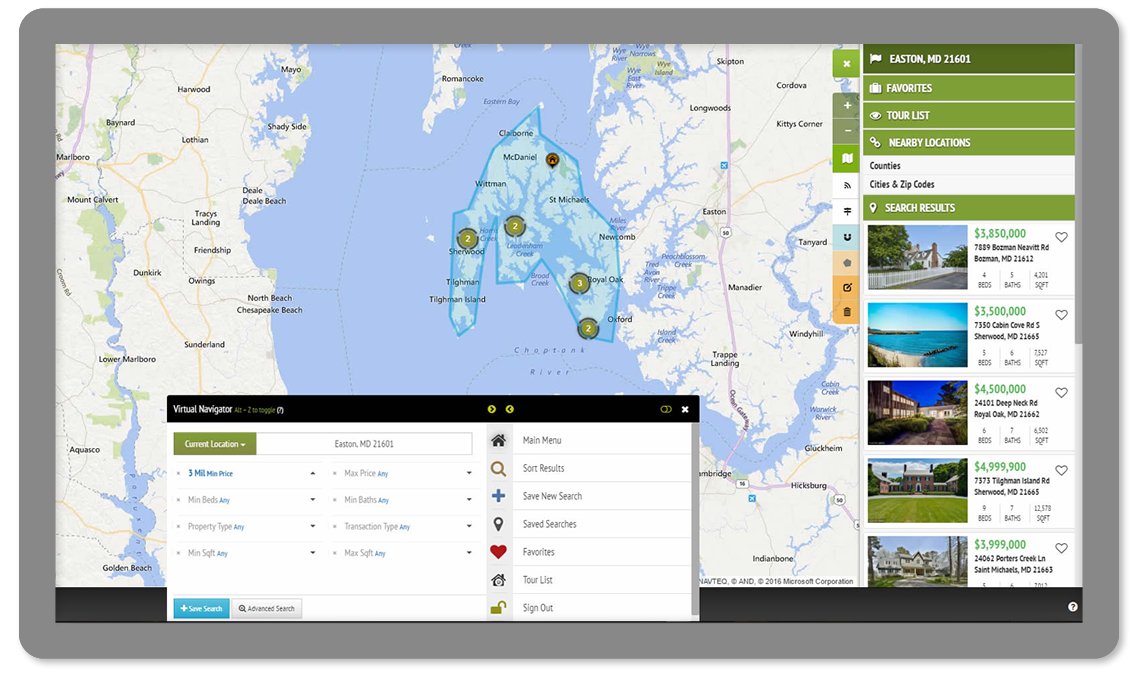Open the 7373 Tilghman Island Rd photo
This screenshot has width=1138, height=675.
(x=917, y=490)
